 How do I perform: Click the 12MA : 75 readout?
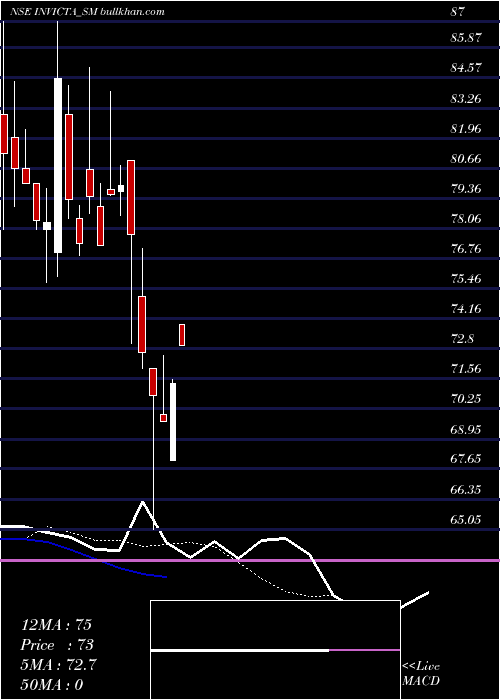pos(57,625)
